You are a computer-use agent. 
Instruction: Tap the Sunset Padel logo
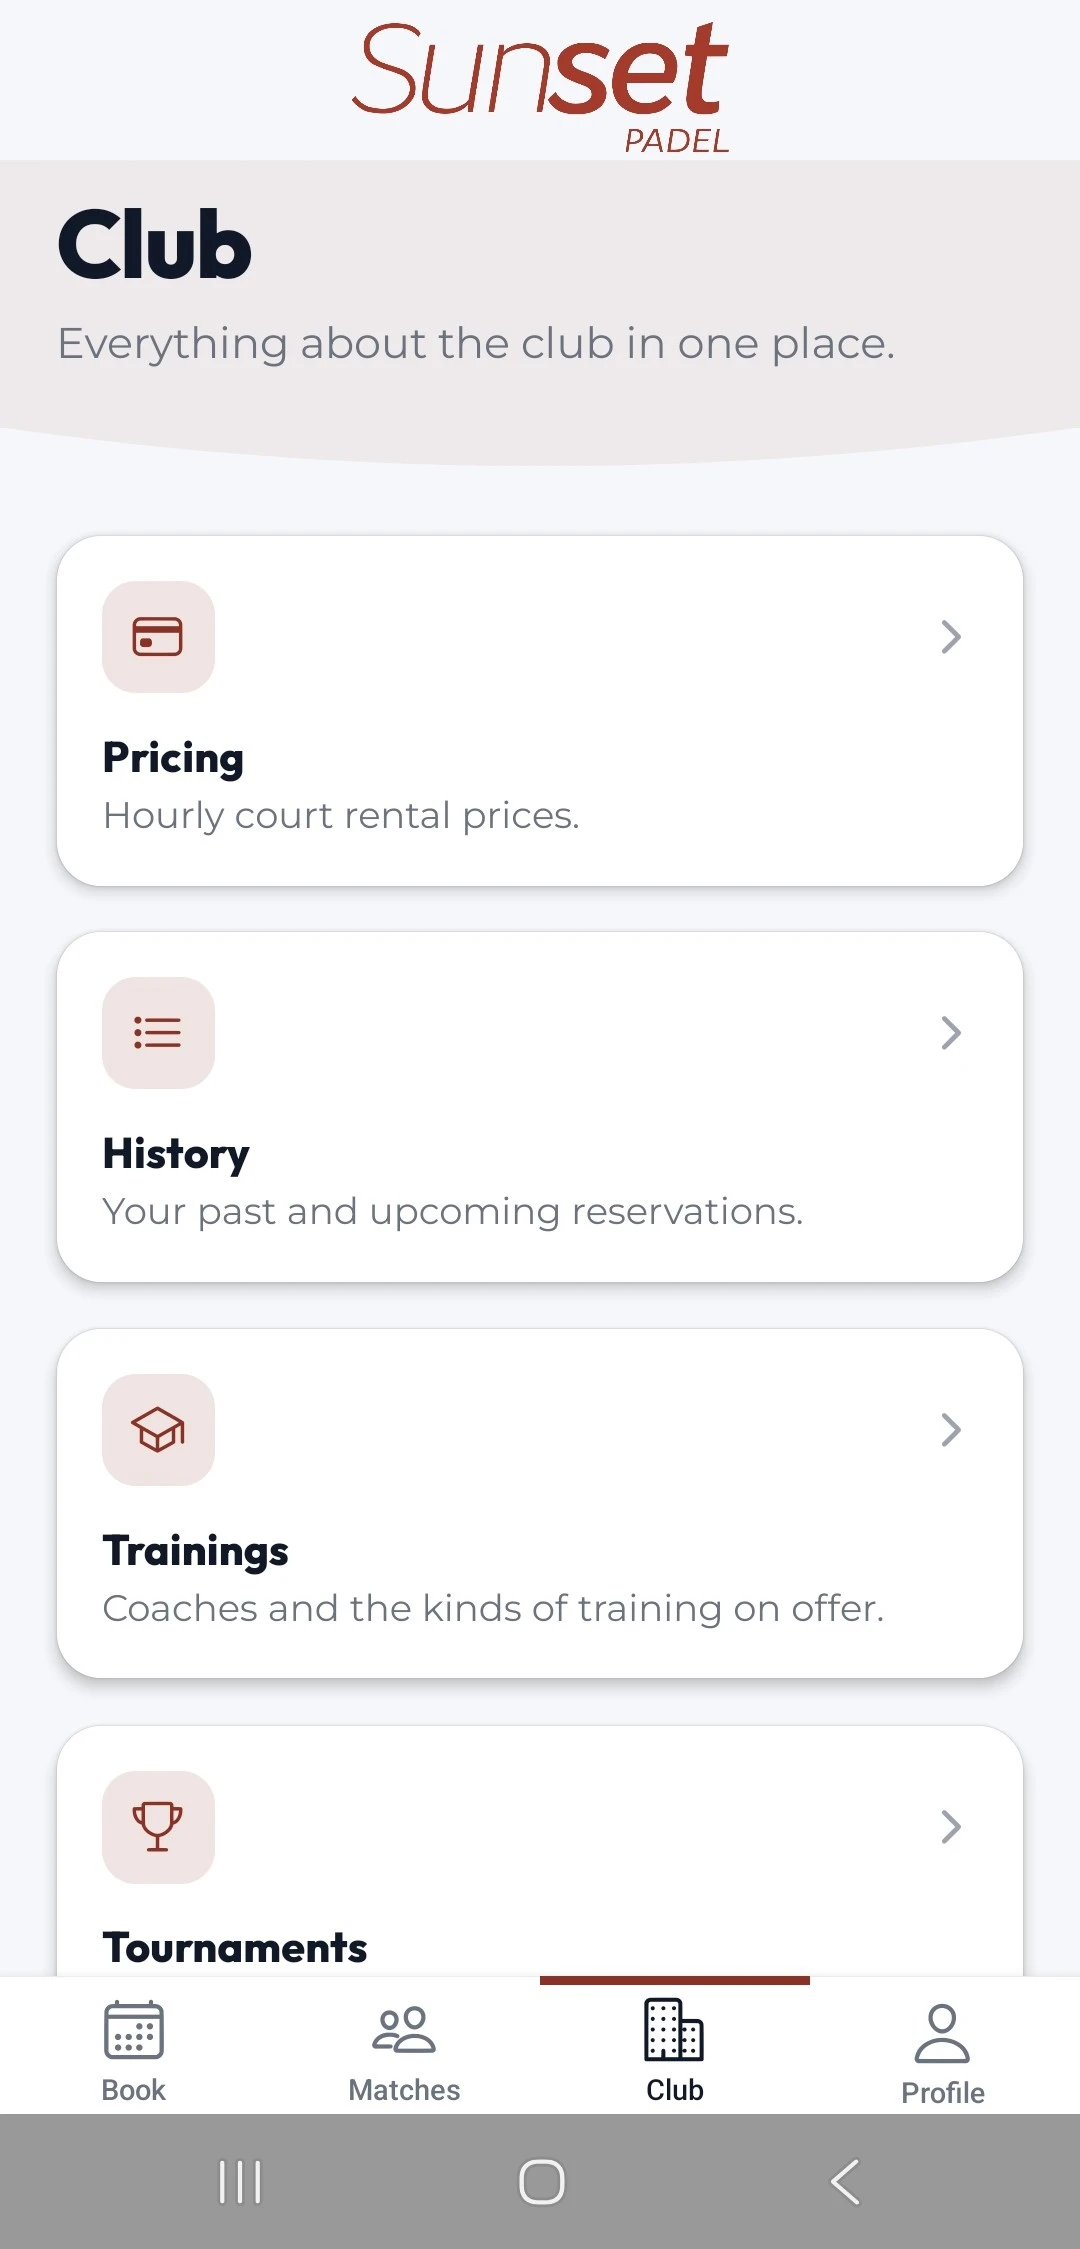tap(540, 87)
